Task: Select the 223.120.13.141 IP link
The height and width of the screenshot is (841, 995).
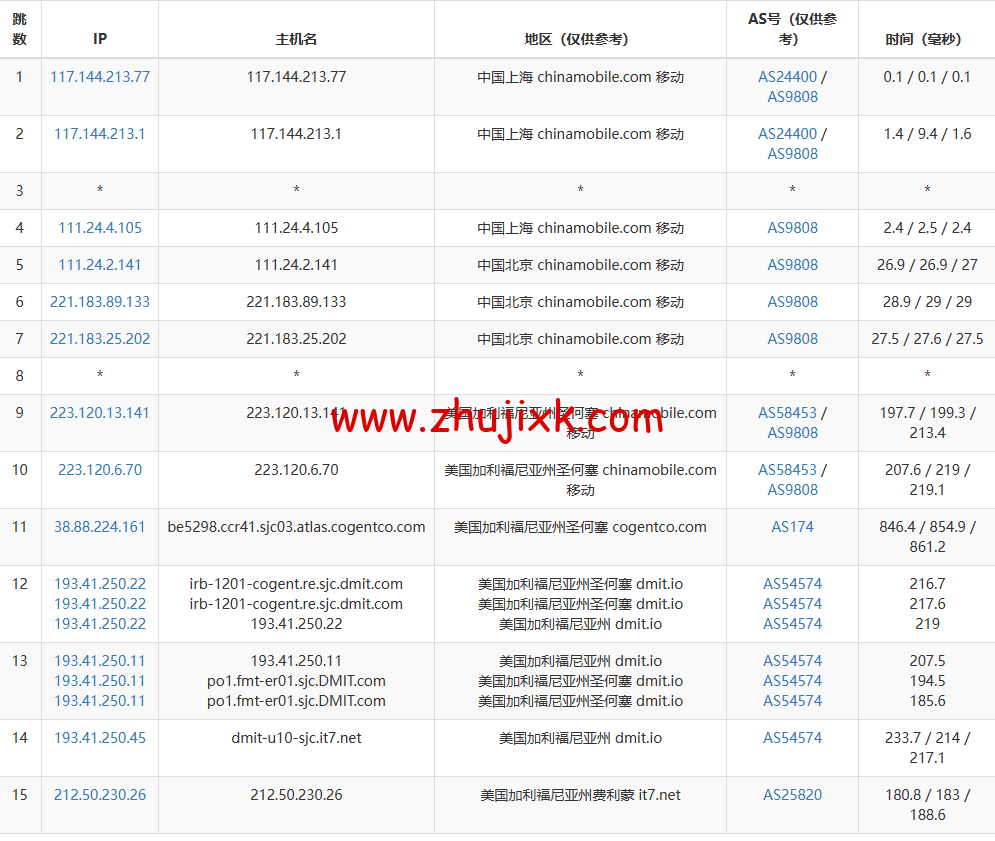Action: (99, 412)
